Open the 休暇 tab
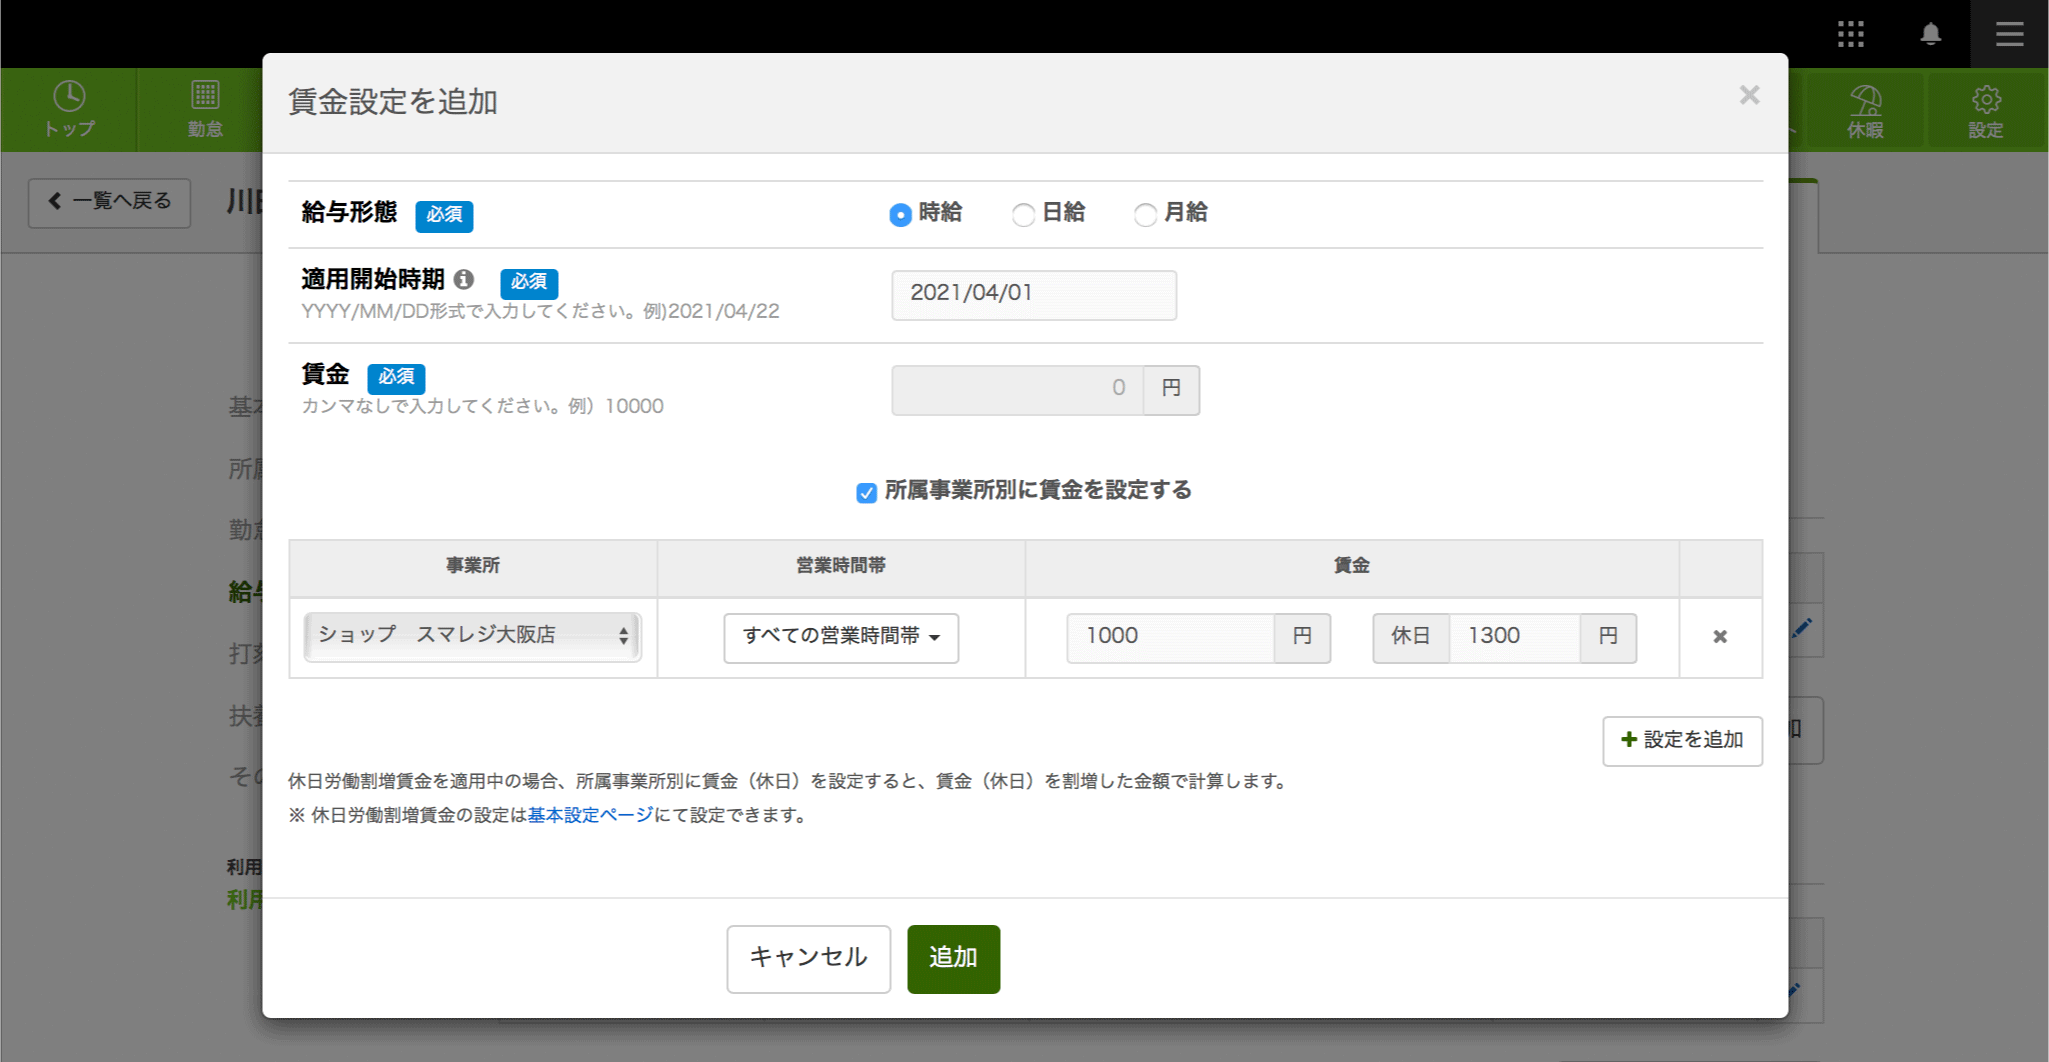The height and width of the screenshot is (1062, 2049). (x=1865, y=110)
